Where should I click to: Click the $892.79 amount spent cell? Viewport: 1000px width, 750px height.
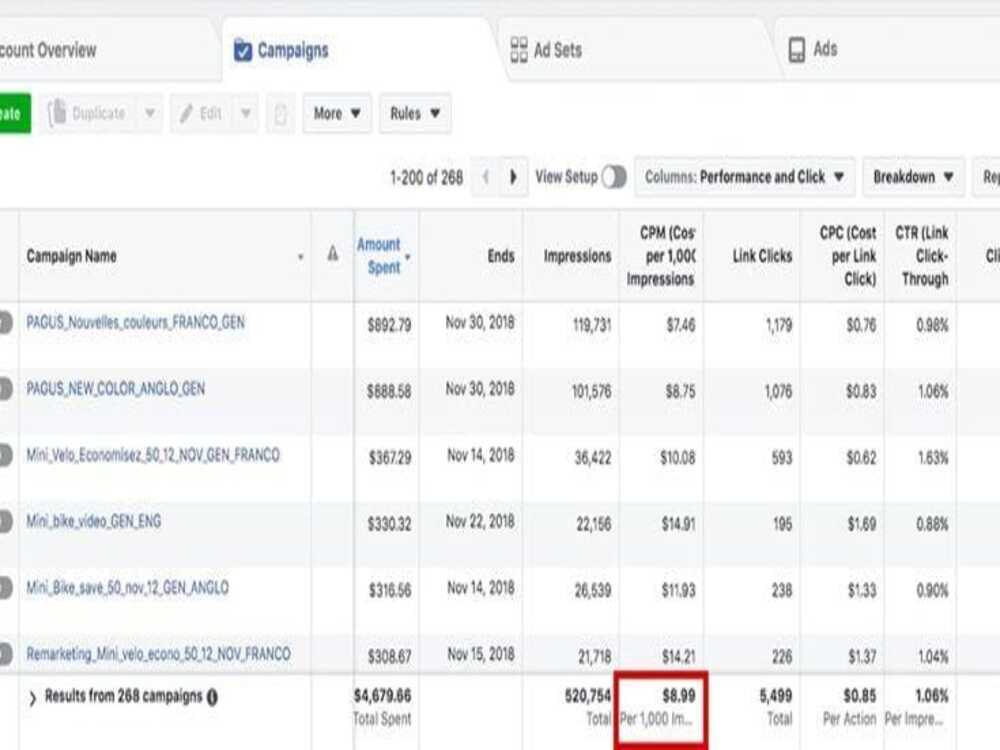389,326
